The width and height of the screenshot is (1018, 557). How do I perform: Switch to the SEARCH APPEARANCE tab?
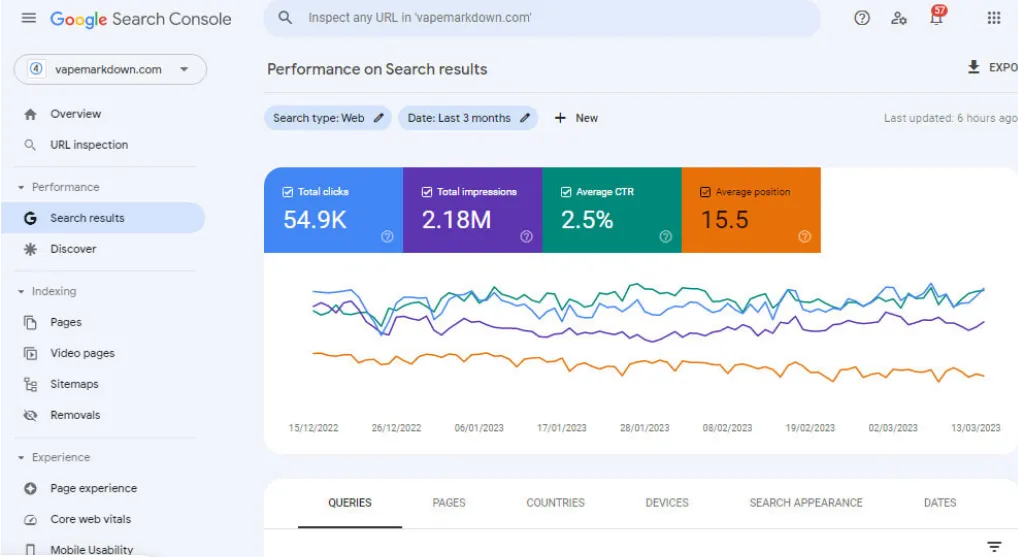[x=806, y=503]
